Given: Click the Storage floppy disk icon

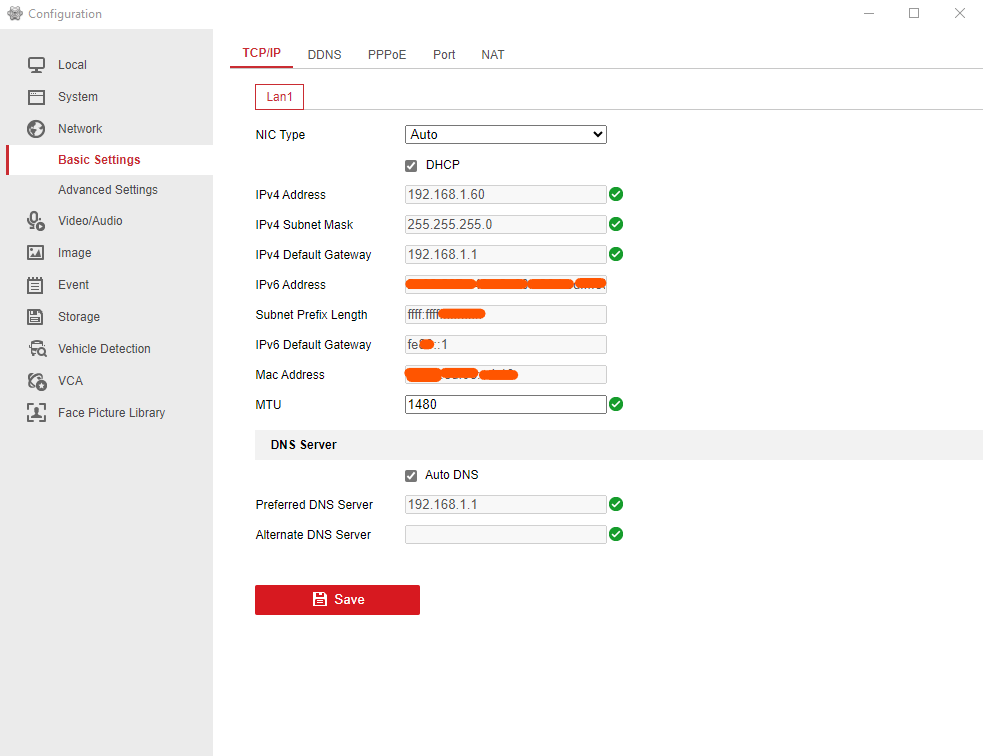Looking at the screenshot, I should 37,317.
